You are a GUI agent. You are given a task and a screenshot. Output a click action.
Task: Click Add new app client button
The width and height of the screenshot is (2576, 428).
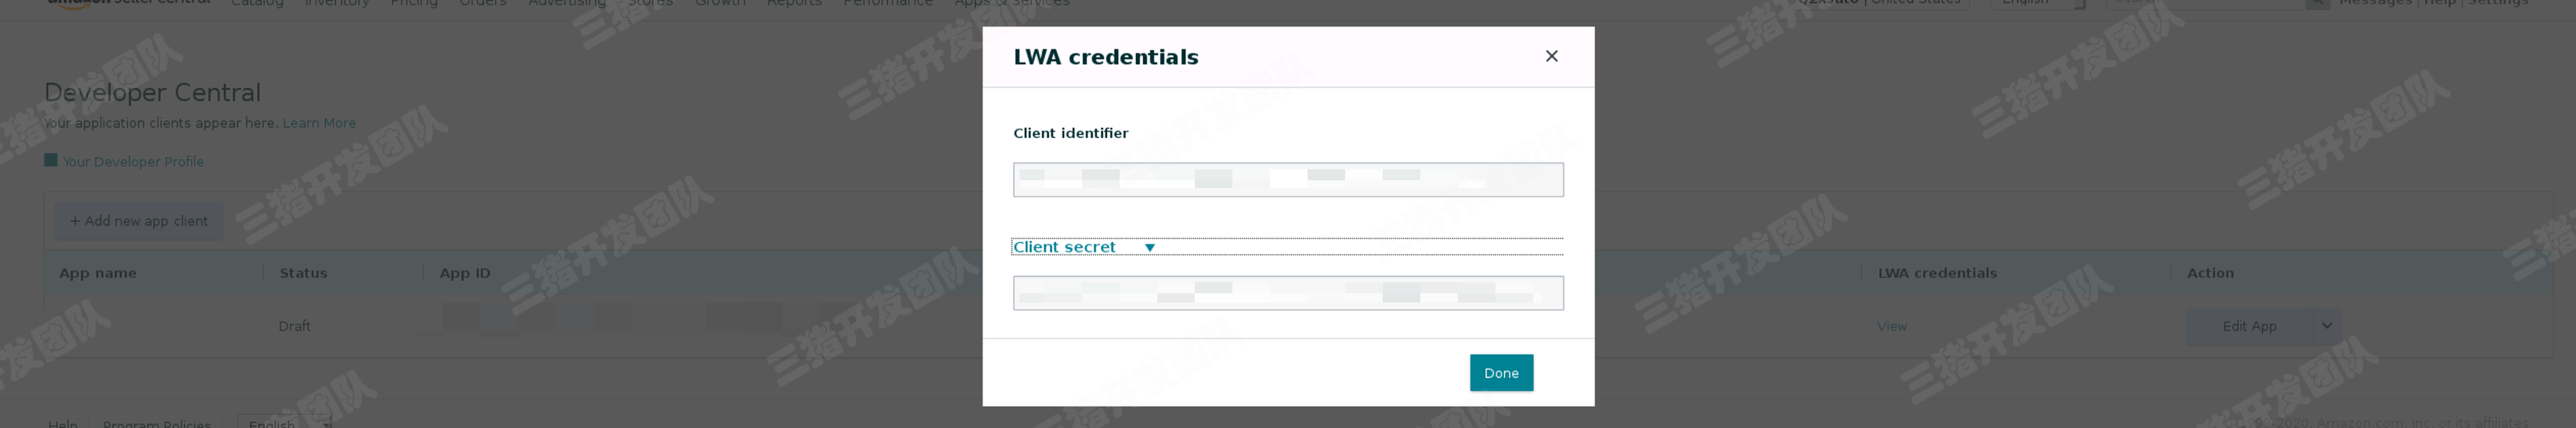[139, 221]
